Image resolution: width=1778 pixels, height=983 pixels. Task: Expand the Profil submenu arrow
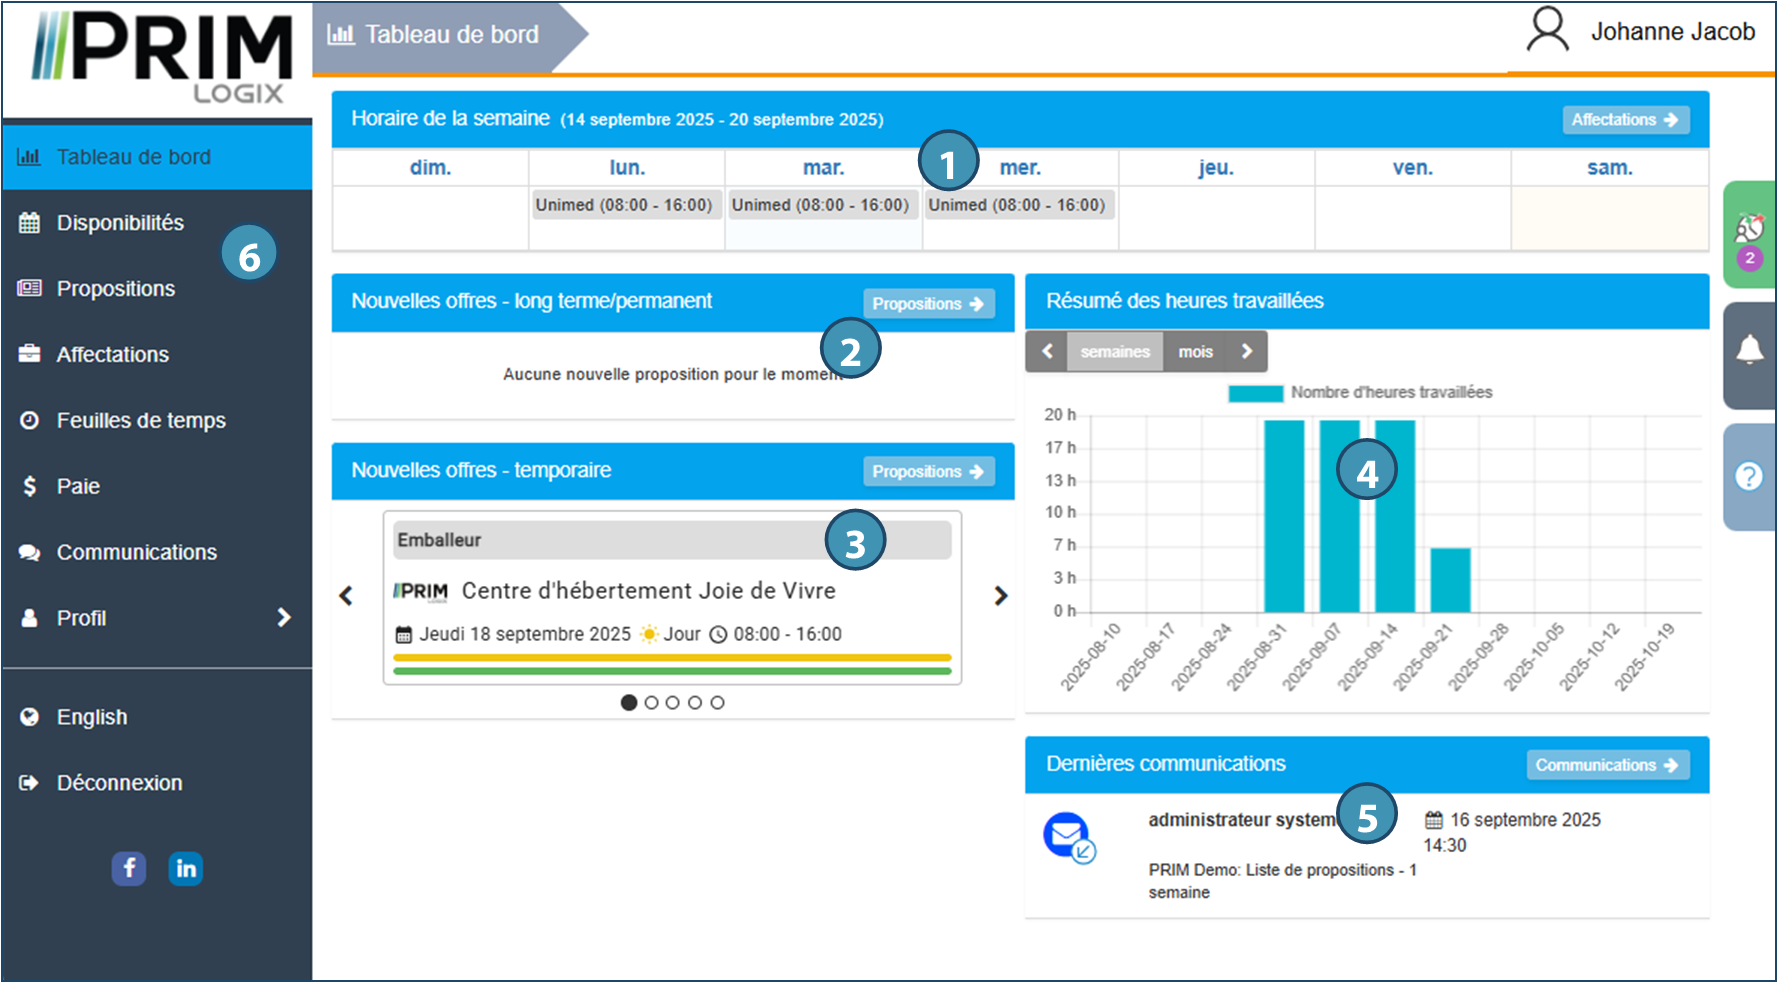pos(284,618)
